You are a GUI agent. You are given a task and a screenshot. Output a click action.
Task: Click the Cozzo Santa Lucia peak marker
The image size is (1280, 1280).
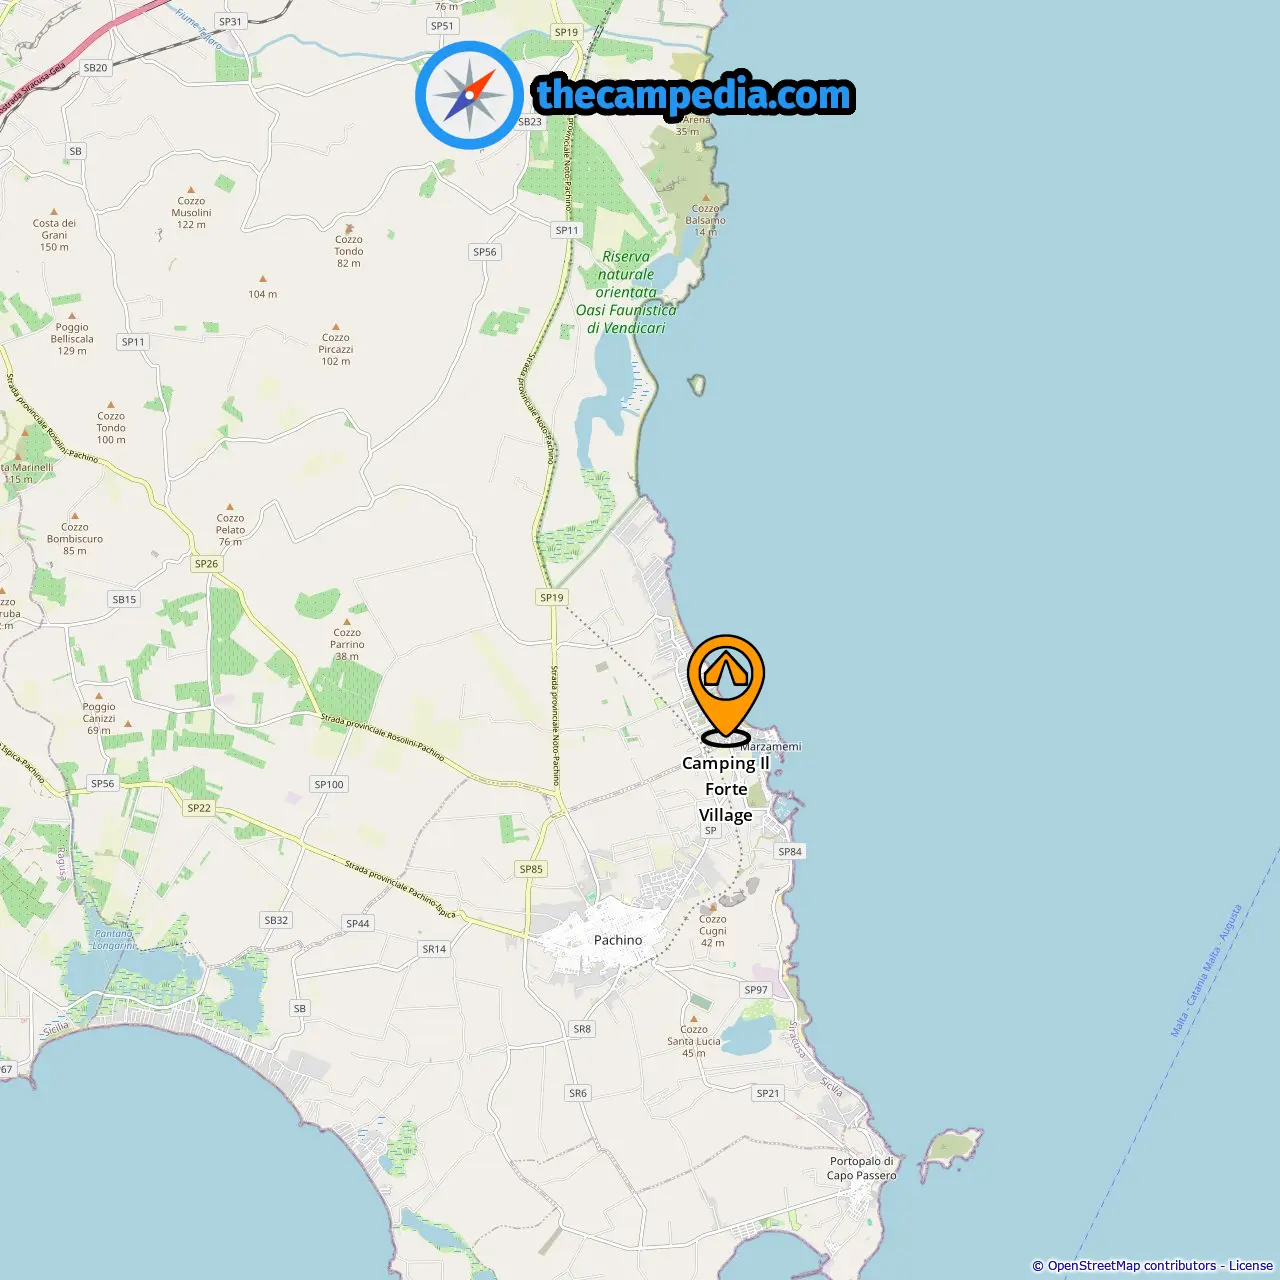(x=694, y=1018)
